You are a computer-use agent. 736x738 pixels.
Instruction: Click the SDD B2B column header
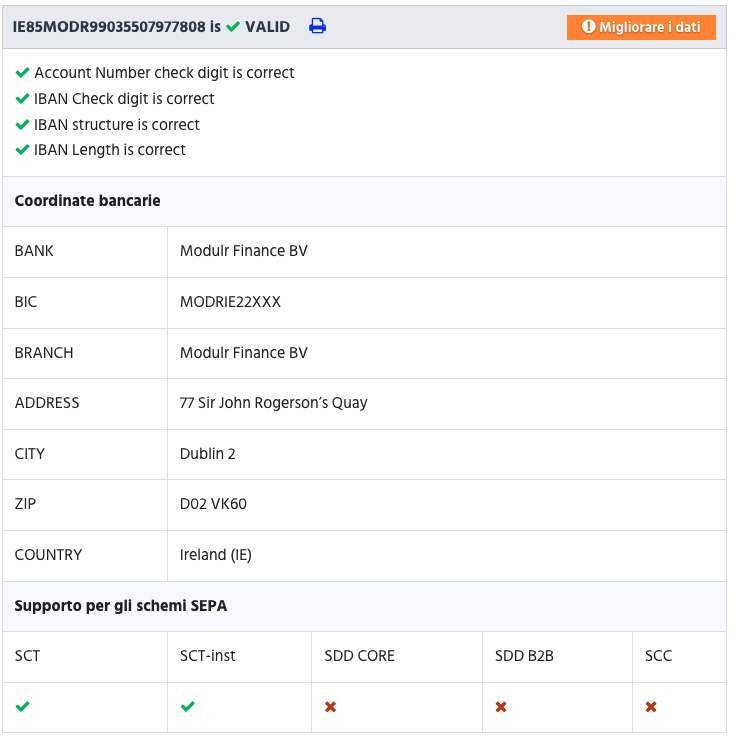(x=524, y=656)
